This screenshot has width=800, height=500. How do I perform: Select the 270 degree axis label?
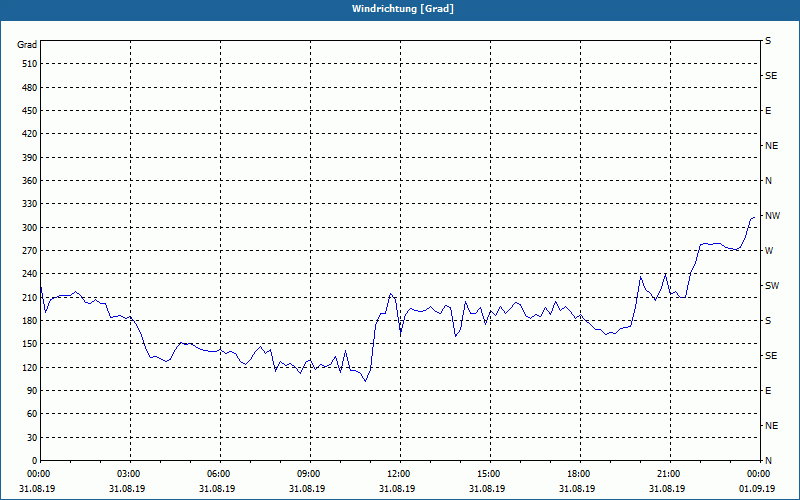[29, 251]
